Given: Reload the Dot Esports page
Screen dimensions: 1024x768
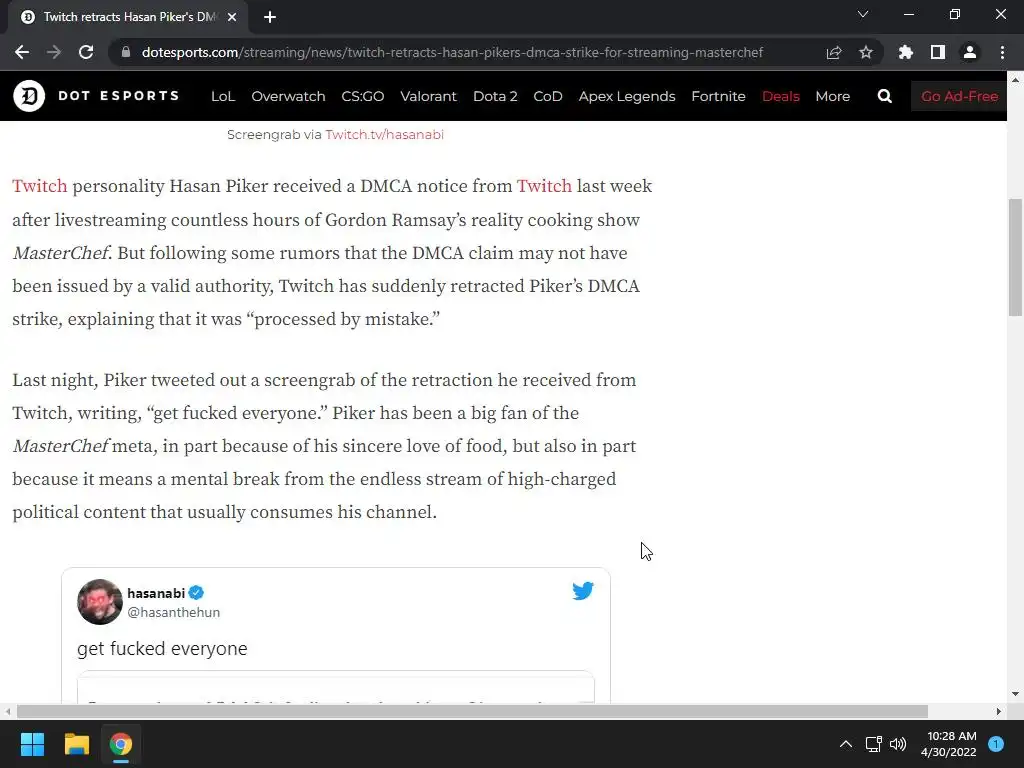Looking at the screenshot, I should [x=86, y=52].
